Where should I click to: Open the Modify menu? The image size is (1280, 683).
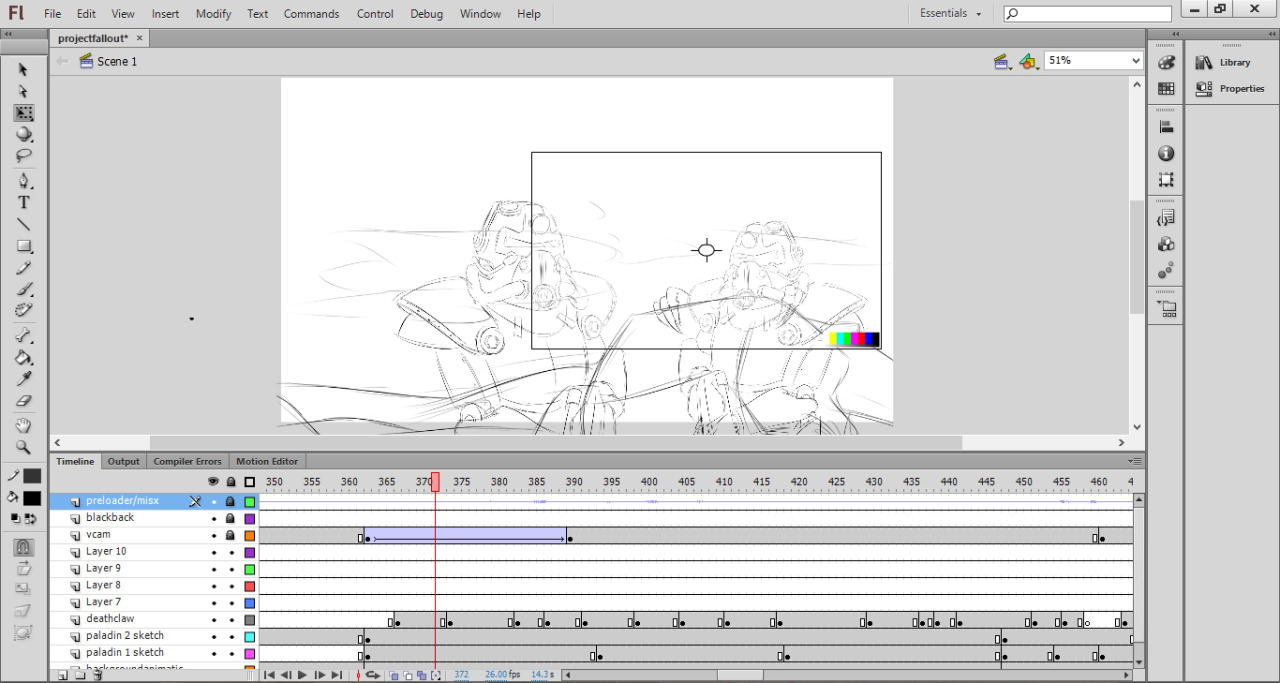213,14
